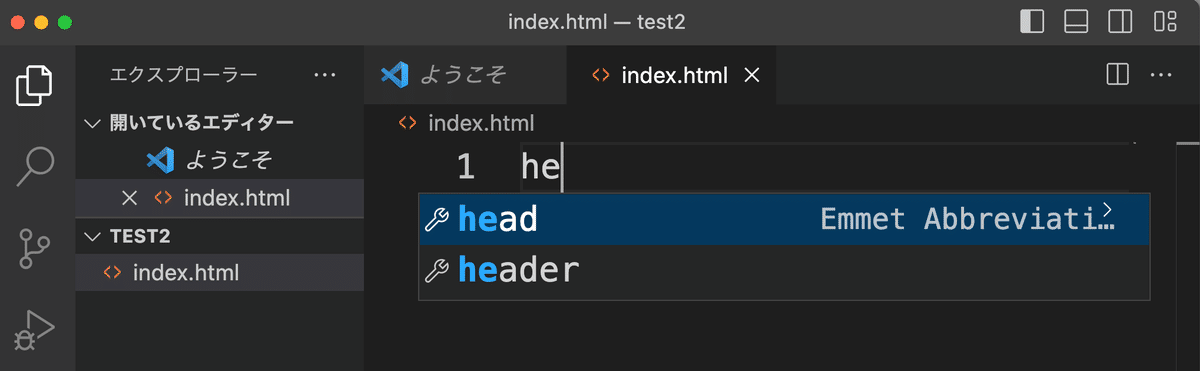Toggle primary side bar visibility
The height and width of the screenshot is (371, 1200).
click(x=1032, y=21)
